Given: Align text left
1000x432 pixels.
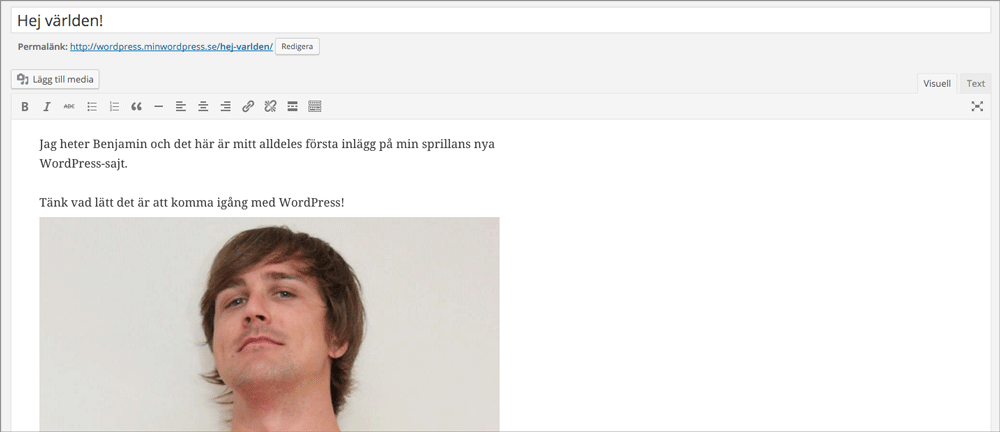Looking at the screenshot, I should coord(180,107).
